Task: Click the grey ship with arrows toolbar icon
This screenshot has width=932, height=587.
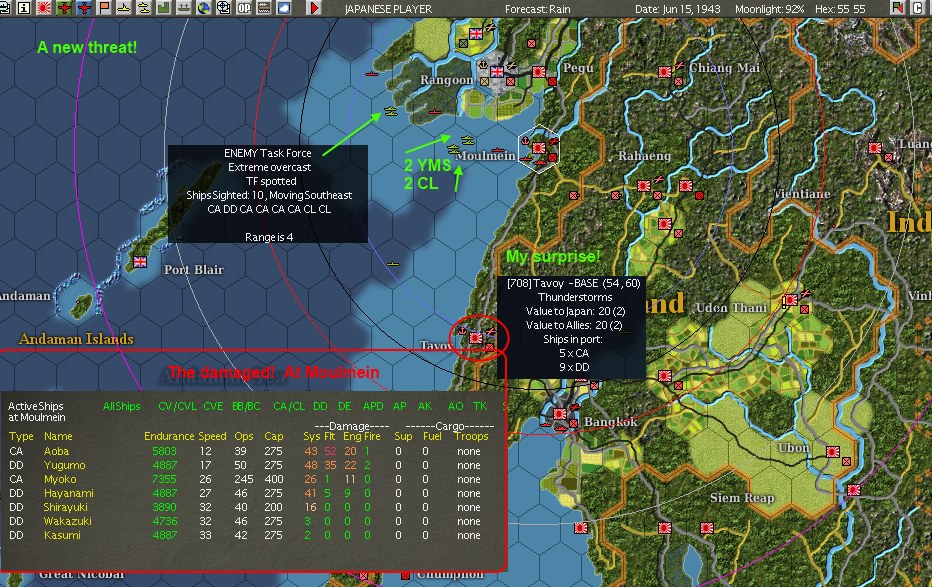Action: [x=184, y=8]
